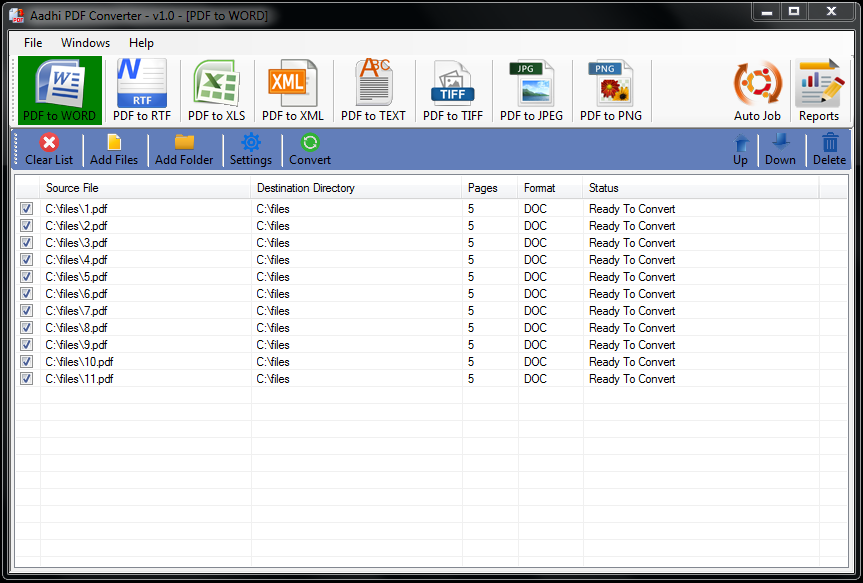
Task: Sort by the Status column header
Action: click(701, 188)
